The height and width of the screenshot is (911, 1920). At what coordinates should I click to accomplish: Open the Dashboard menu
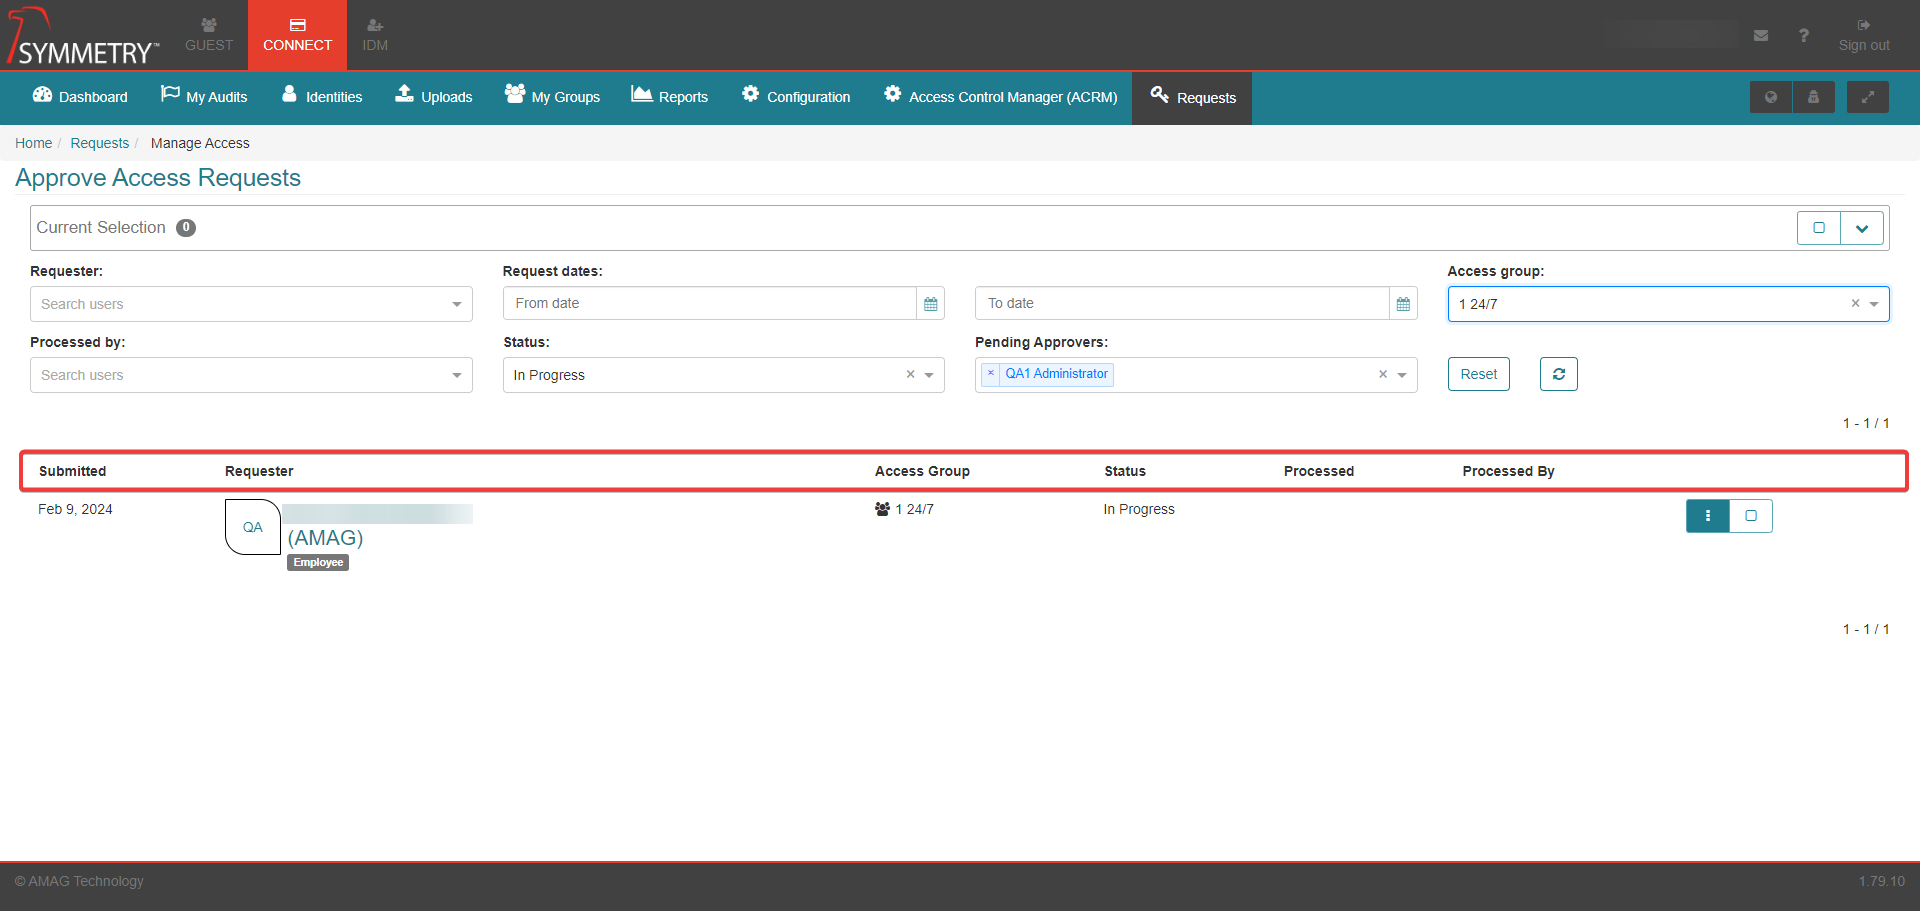[x=80, y=97]
